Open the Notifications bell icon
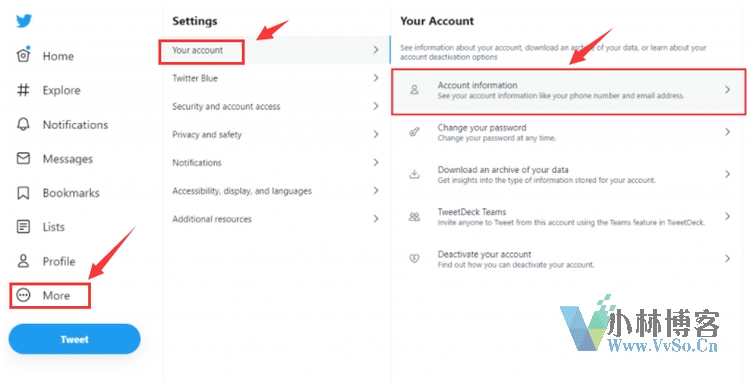 [x=23, y=124]
